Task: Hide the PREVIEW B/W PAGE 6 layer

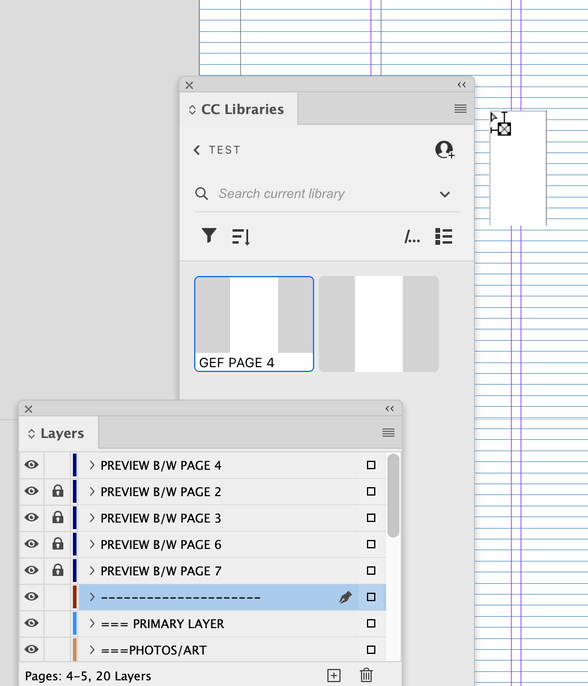Action: point(32,544)
